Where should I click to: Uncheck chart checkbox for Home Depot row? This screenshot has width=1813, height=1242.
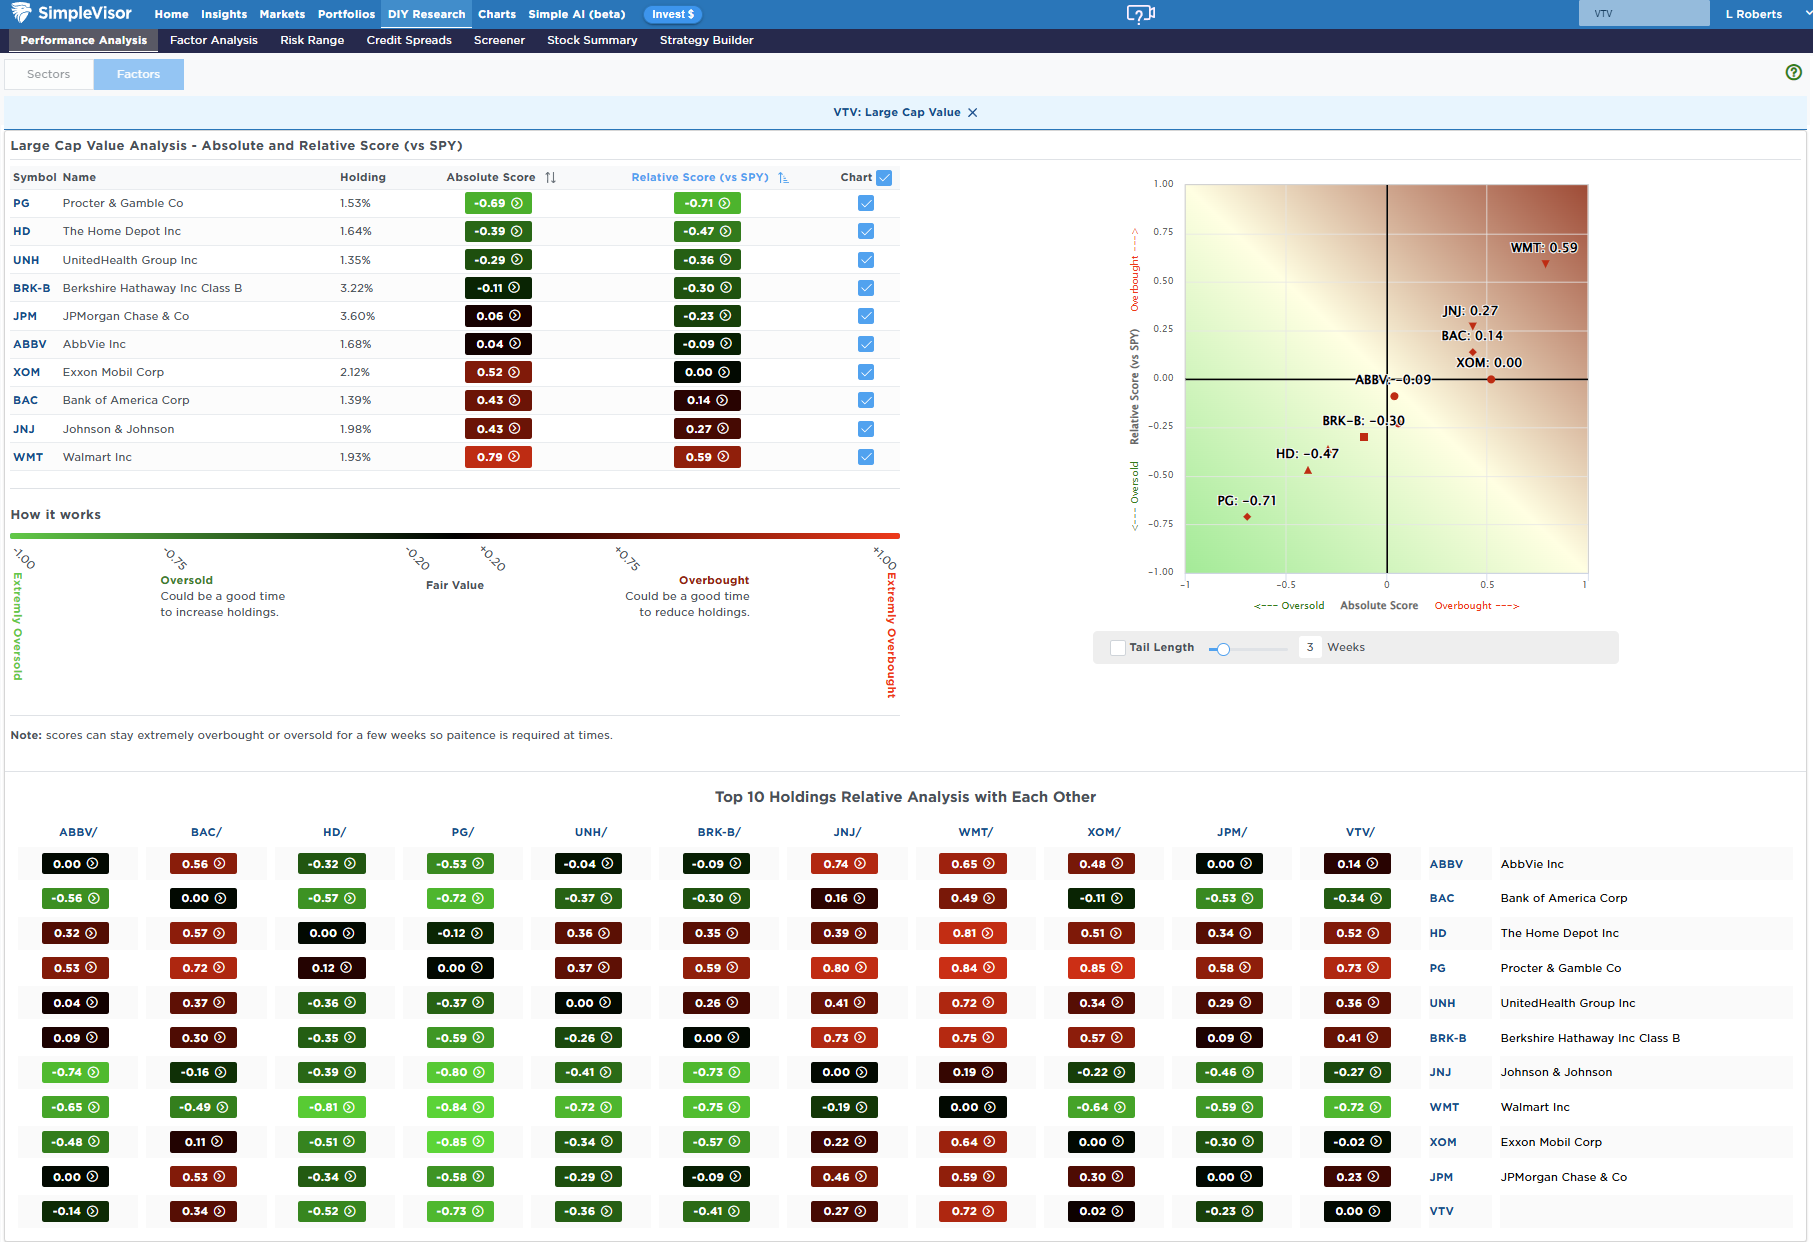click(x=866, y=232)
